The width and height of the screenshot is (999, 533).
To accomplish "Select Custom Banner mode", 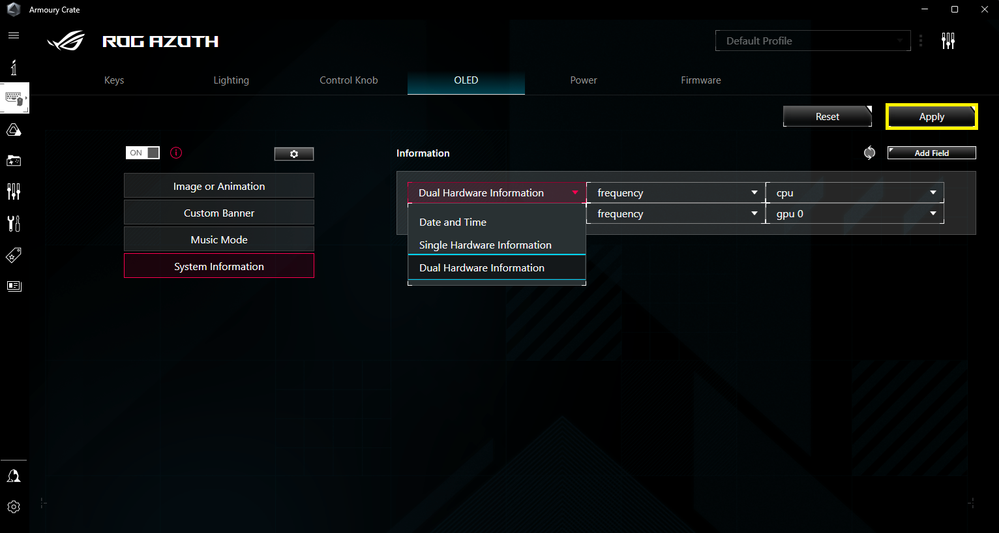I will click(x=219, y=213).
